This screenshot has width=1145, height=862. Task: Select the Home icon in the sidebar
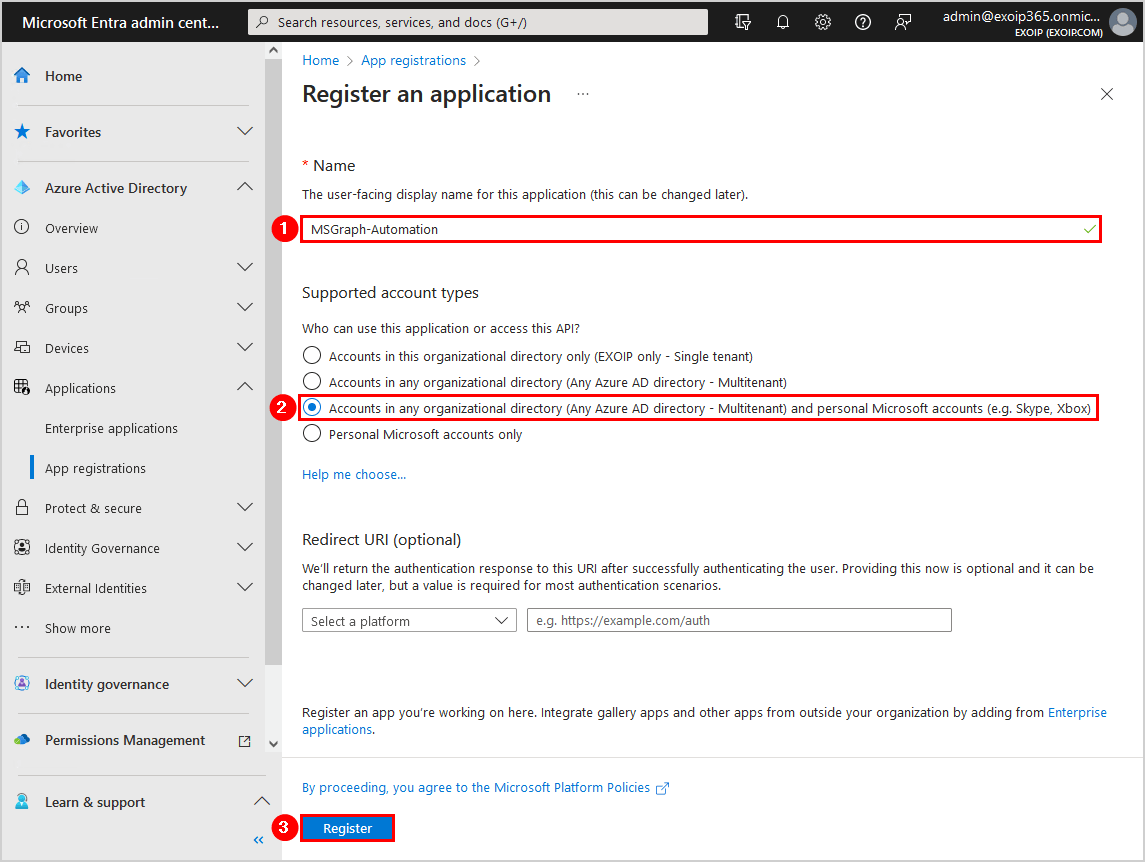coord(22,75)
